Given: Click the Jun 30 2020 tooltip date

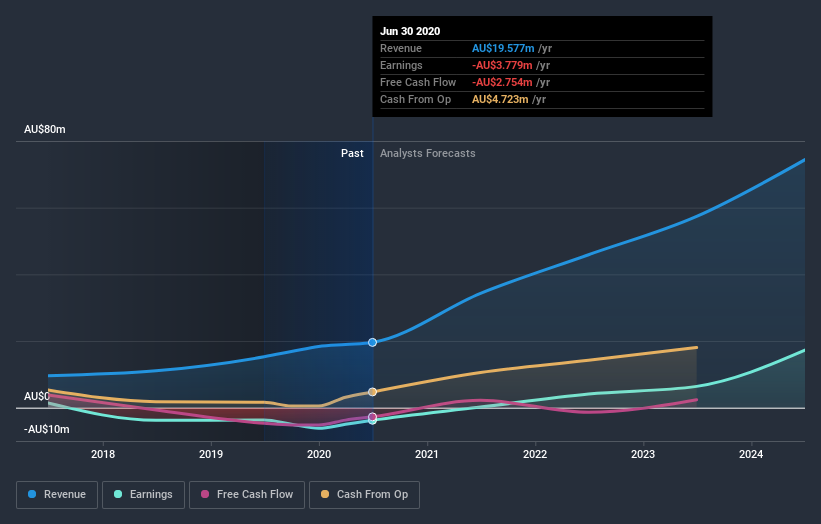Looking at the screenshot, I should click(410, 31).
